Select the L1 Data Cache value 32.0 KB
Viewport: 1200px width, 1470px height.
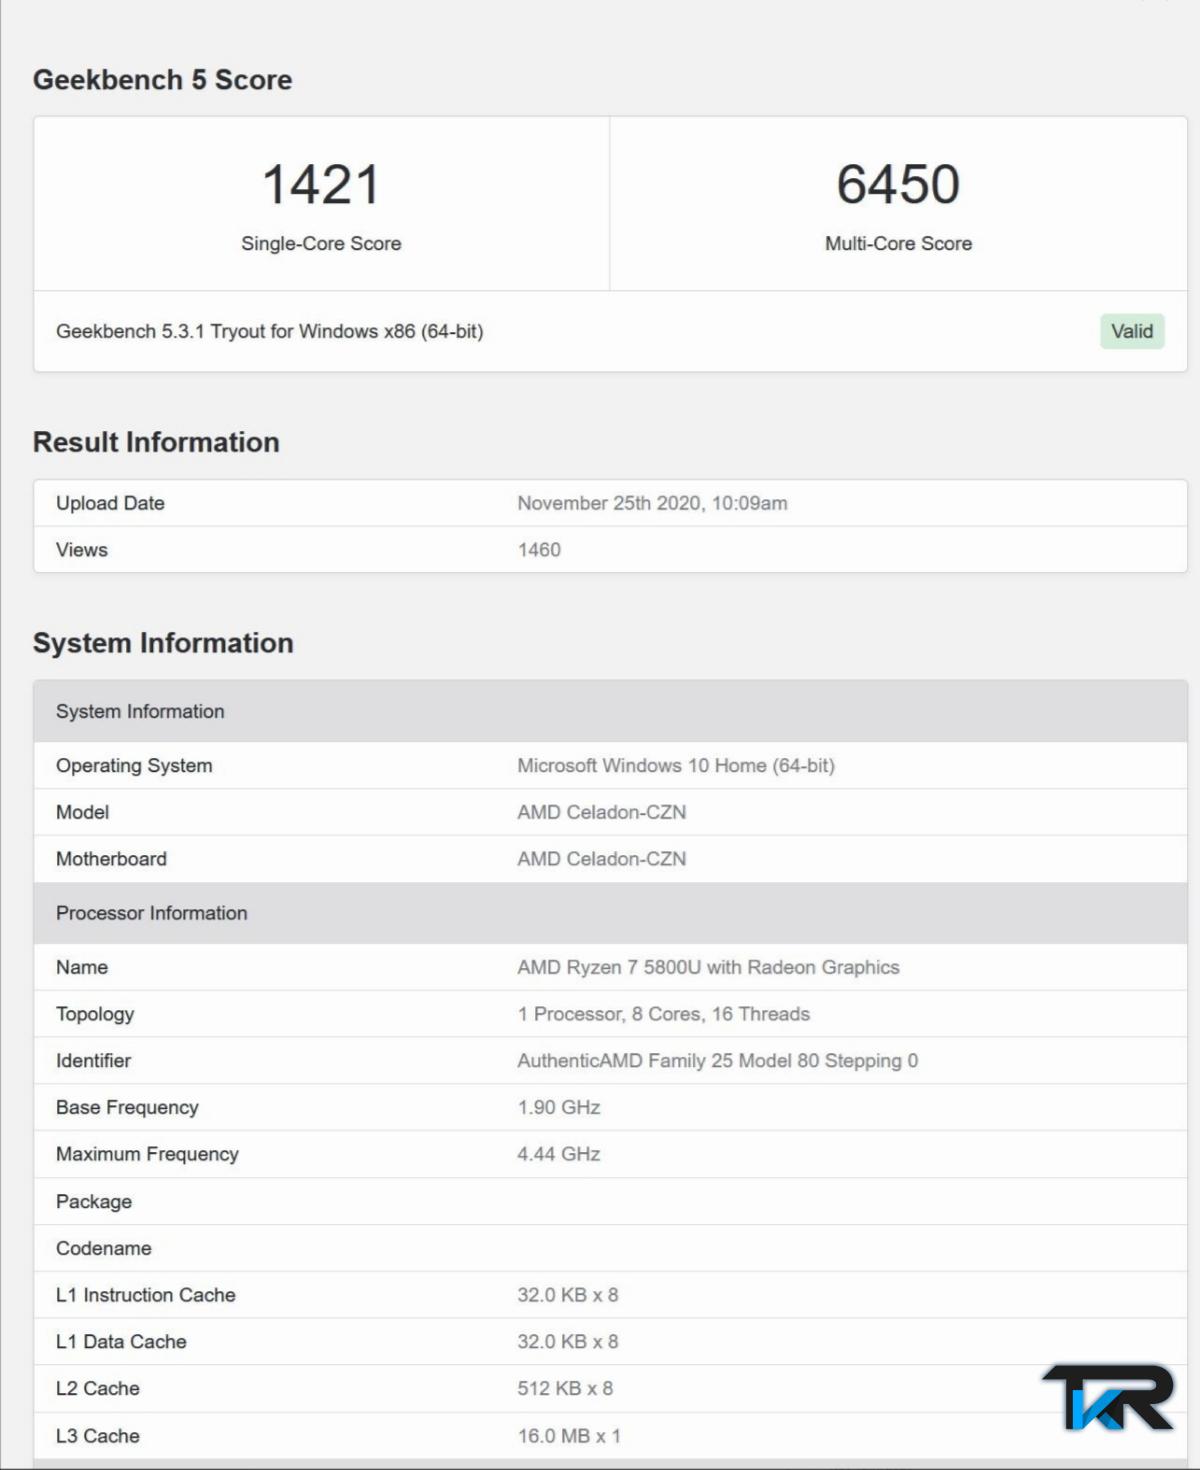click(568, 1342)
